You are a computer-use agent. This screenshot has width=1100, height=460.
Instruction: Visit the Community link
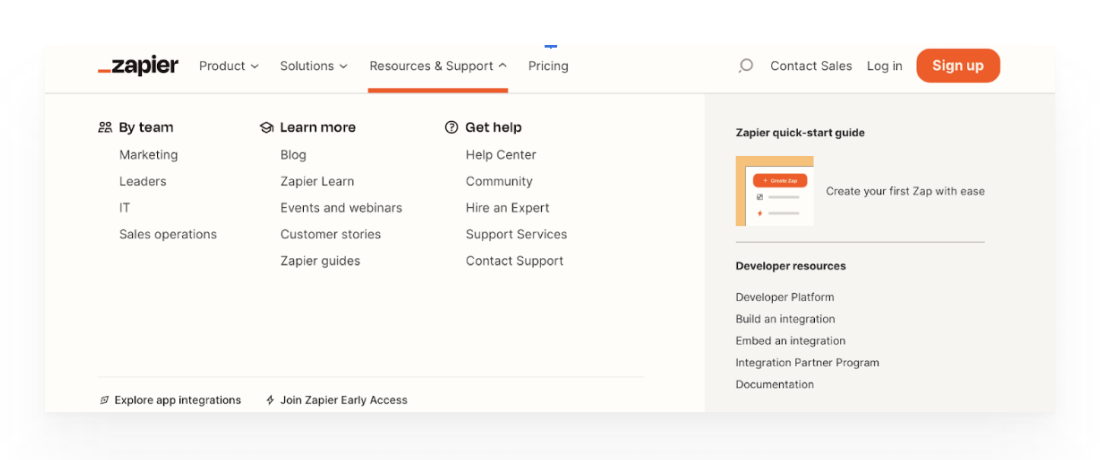[499, 182]
